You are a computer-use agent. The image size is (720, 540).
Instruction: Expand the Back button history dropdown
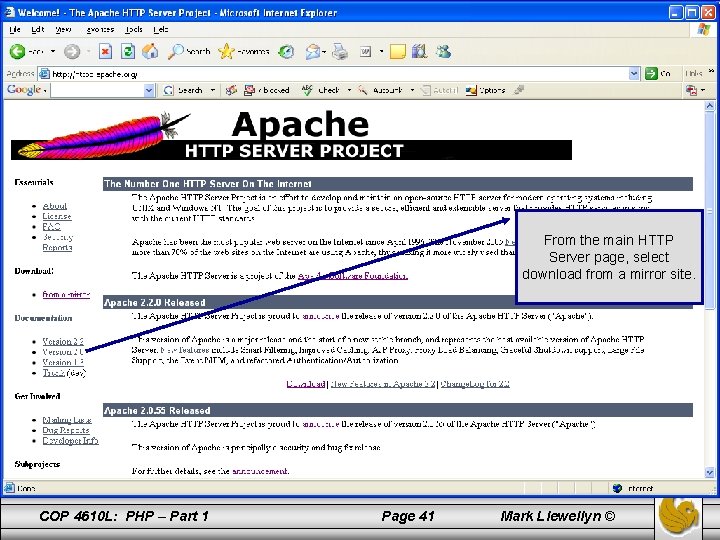[53, 51]
